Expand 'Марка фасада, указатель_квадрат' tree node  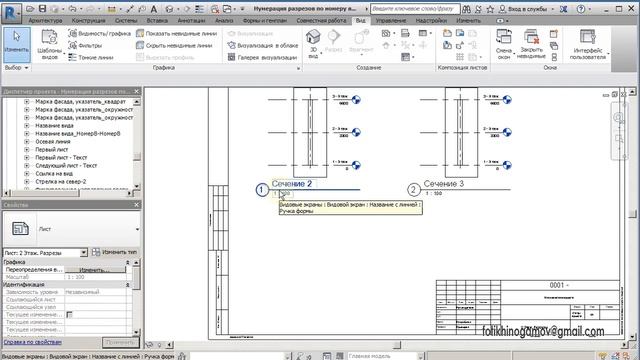tap(27, 102)
